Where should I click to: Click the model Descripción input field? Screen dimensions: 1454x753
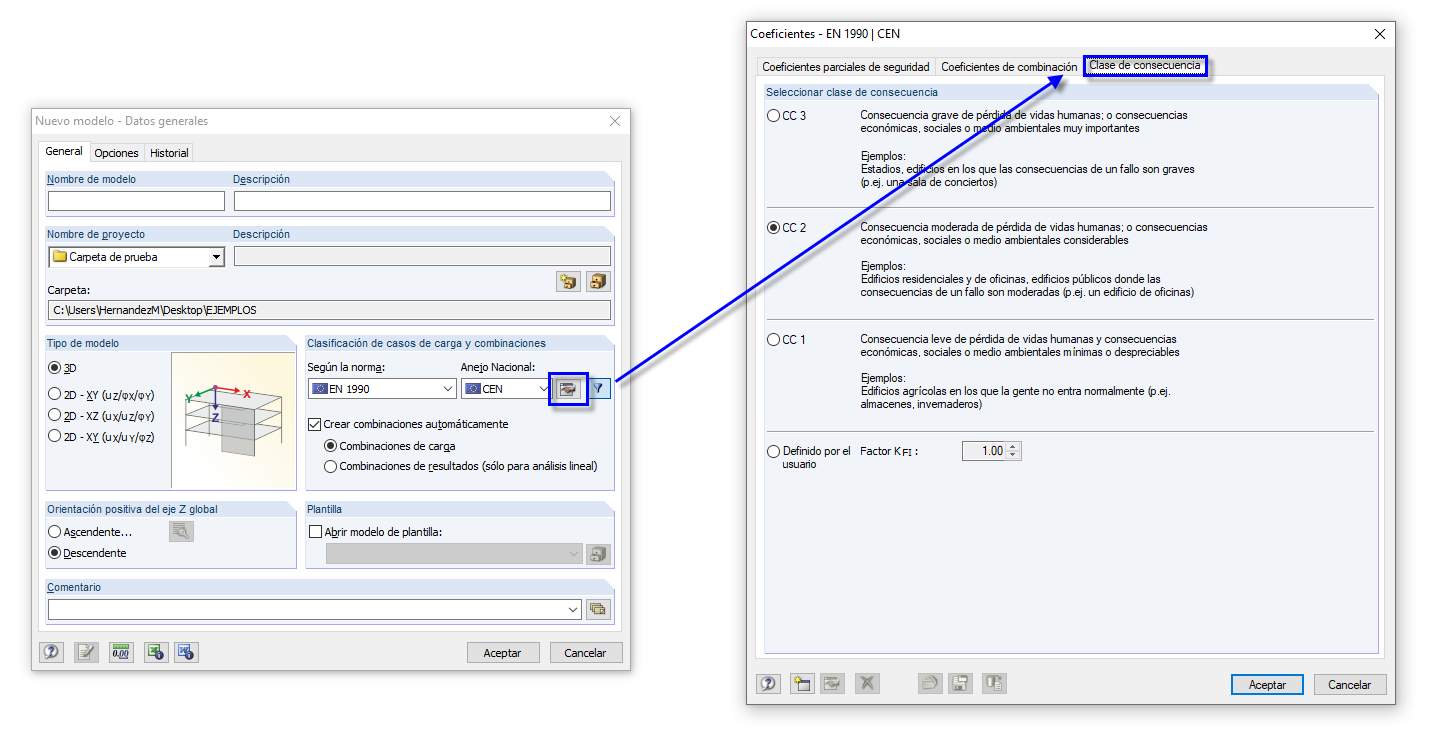422,201
